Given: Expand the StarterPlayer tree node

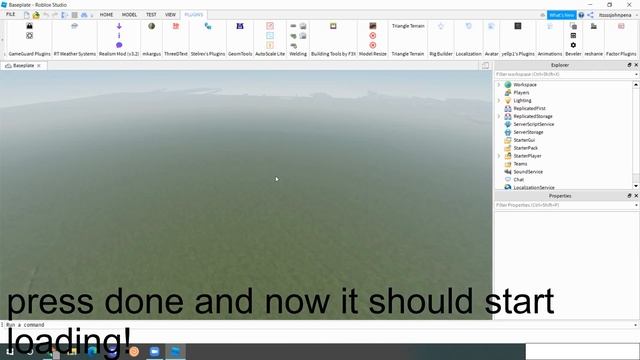Looking at the screenshot, I should coord(498,156).
